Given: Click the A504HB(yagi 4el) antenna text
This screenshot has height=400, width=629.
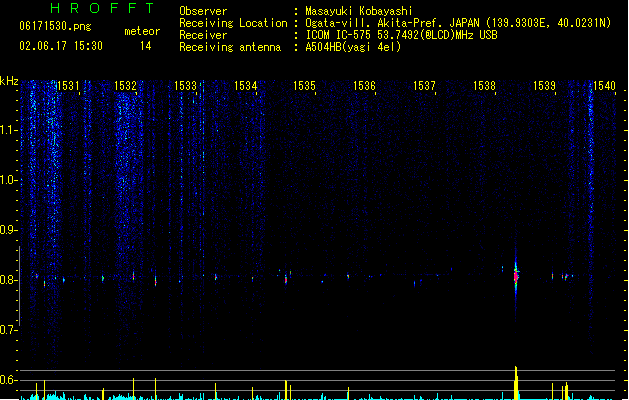Looking at the screenshot, I should (353, 47).
